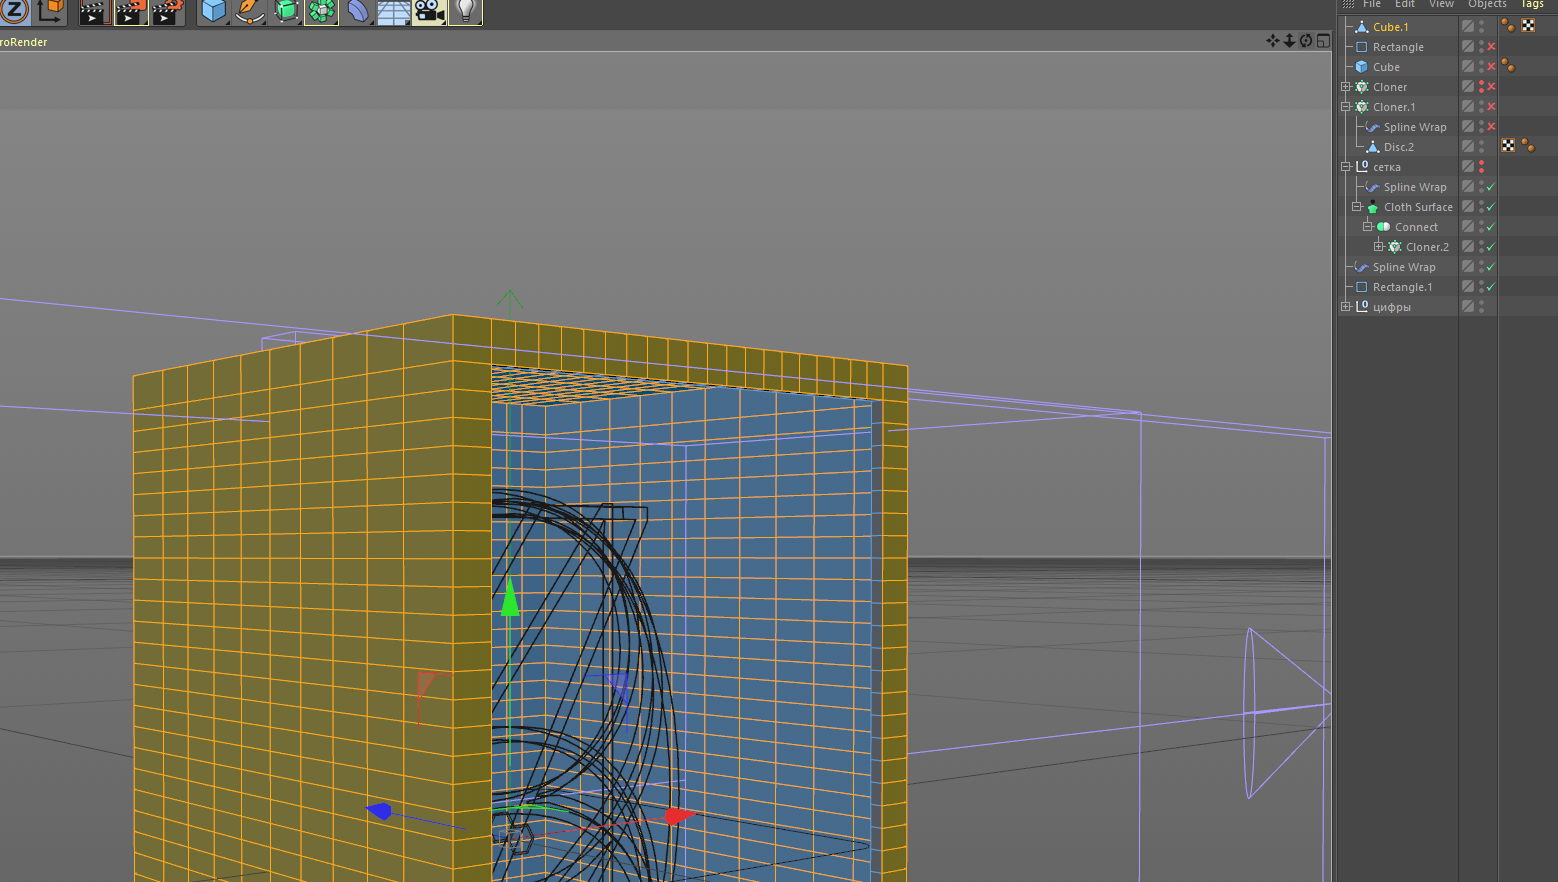The width and height of the screenshot is (1558, 882).
Task: Collapse the Cloth Surface children
Action: (x=1357, y=207)
